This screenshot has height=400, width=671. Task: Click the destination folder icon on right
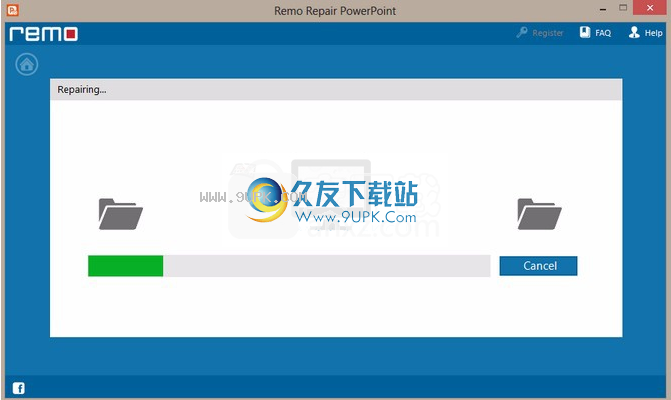click(539, 214)
